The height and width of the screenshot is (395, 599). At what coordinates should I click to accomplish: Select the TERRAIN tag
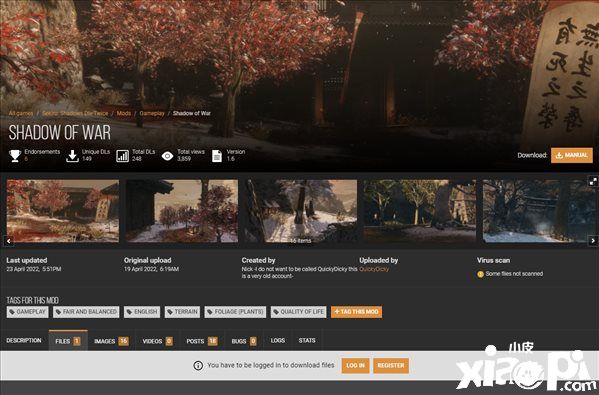[183, 312]
